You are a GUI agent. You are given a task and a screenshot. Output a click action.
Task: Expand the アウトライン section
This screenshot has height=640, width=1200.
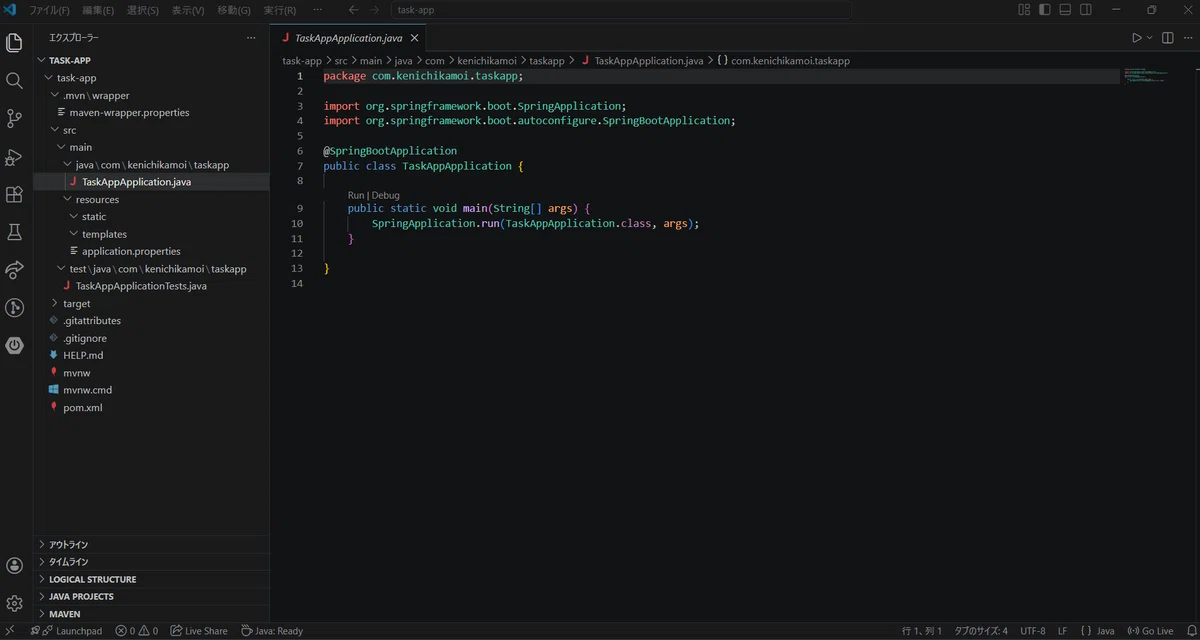150,545
